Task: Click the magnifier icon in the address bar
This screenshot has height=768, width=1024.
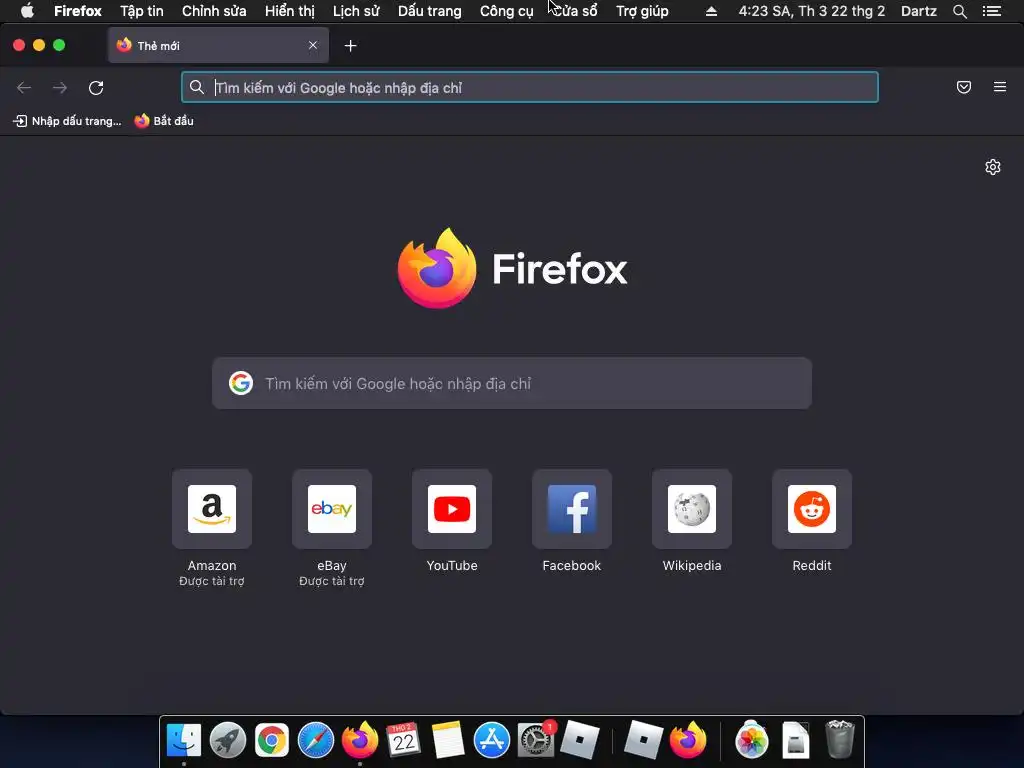Action: click(x=197, y=87)
